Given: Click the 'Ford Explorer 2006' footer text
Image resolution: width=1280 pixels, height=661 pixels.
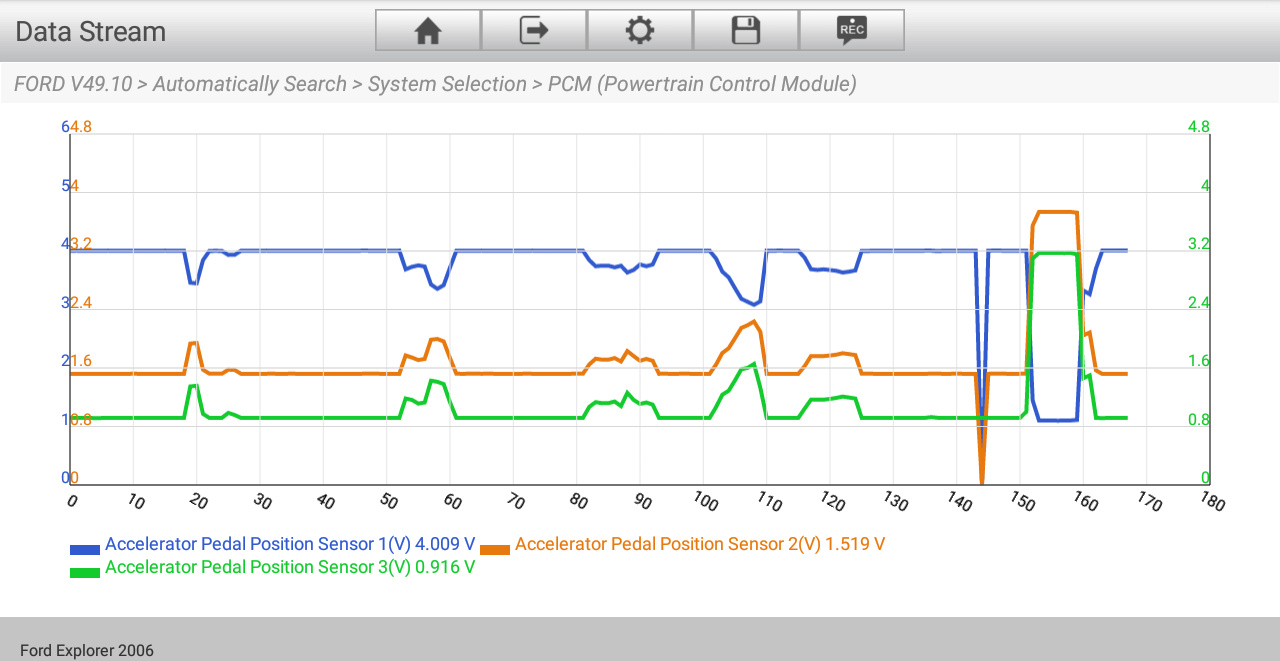Looking at the screenshot, I should (x=87, y=650).
